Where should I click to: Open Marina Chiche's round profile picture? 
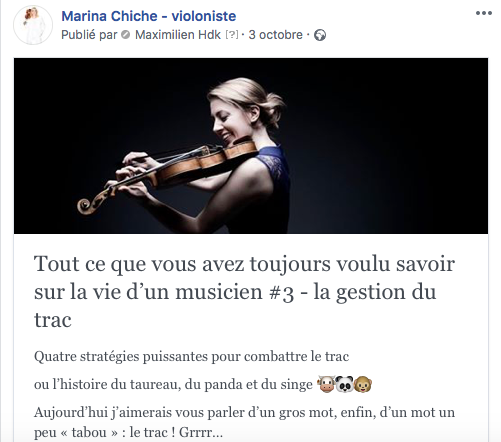33,25
